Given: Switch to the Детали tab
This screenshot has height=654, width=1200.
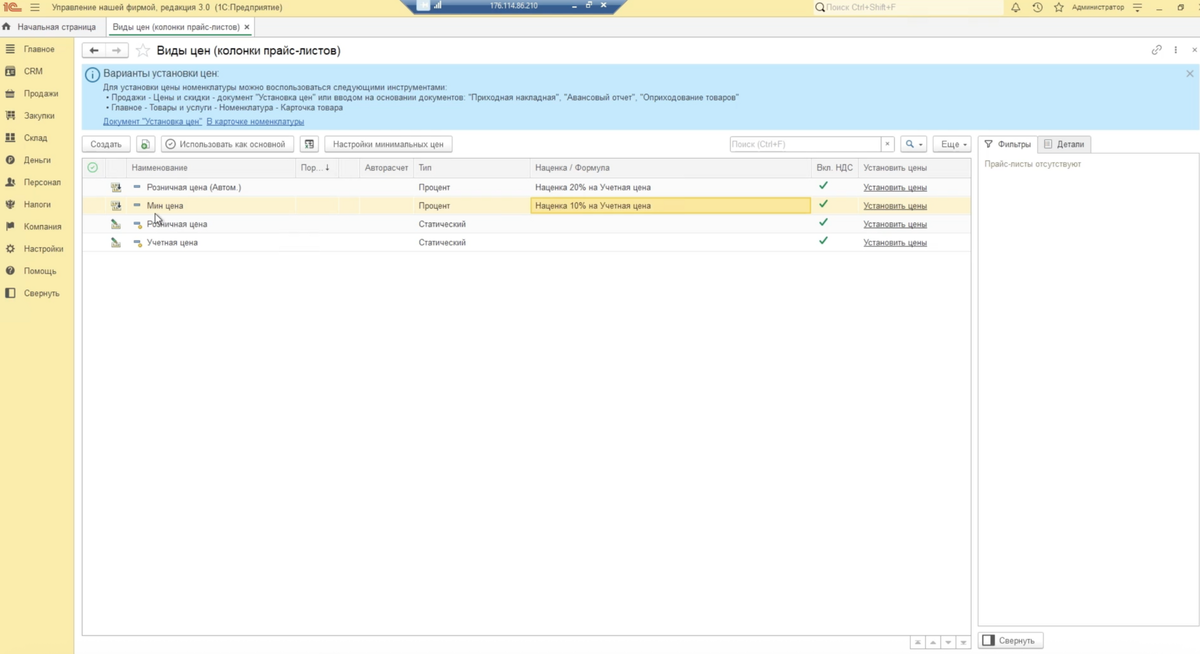Looking at the screenshot, I should (1064, 144).
